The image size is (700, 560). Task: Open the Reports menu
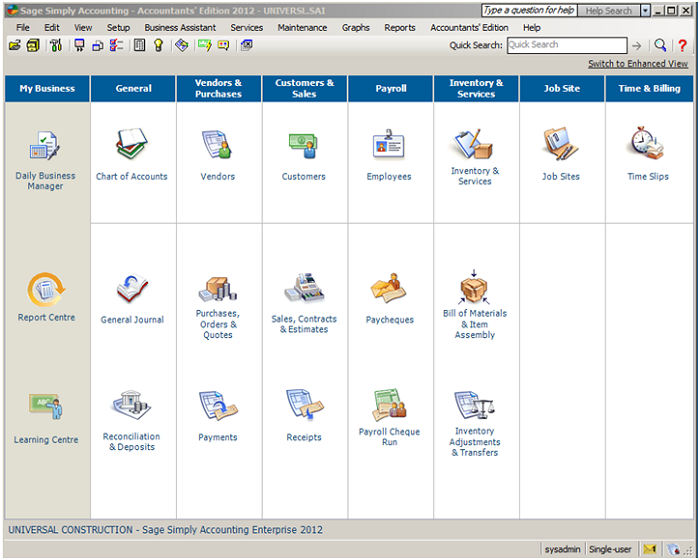[400, 28]
